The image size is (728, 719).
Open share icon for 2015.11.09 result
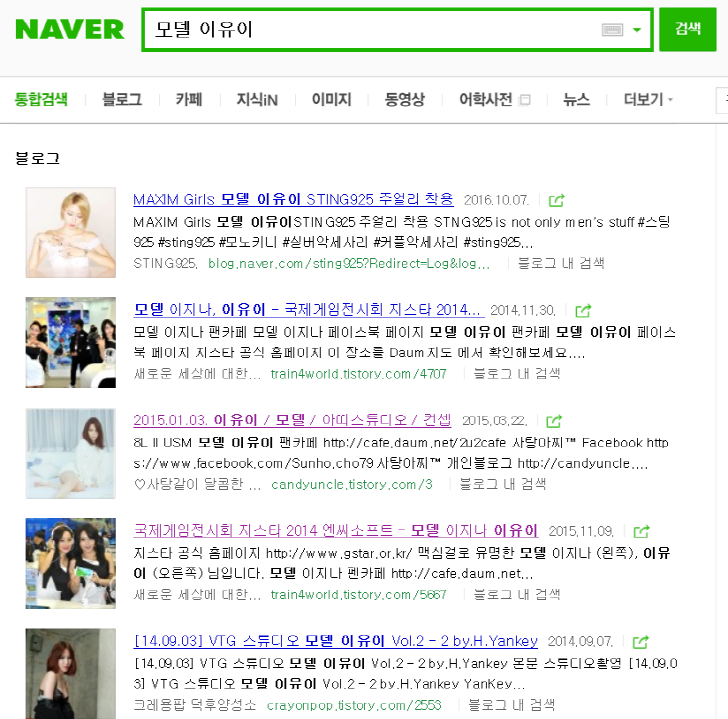point(641,531)
